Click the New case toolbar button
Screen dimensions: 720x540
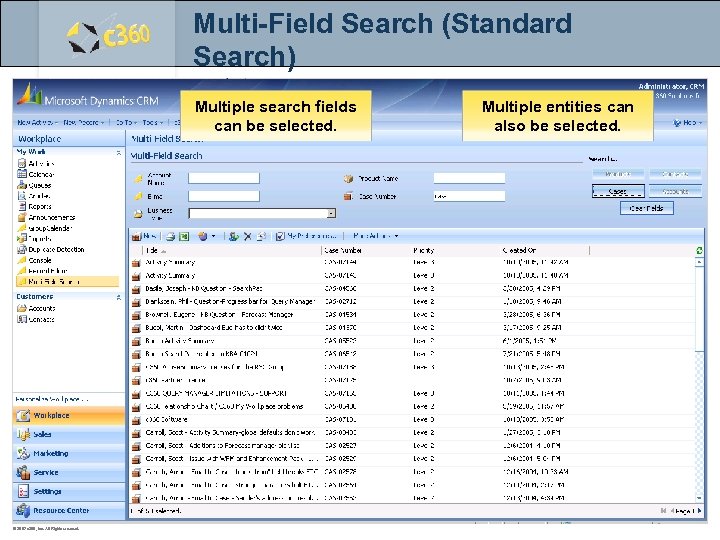click(144, 236)
